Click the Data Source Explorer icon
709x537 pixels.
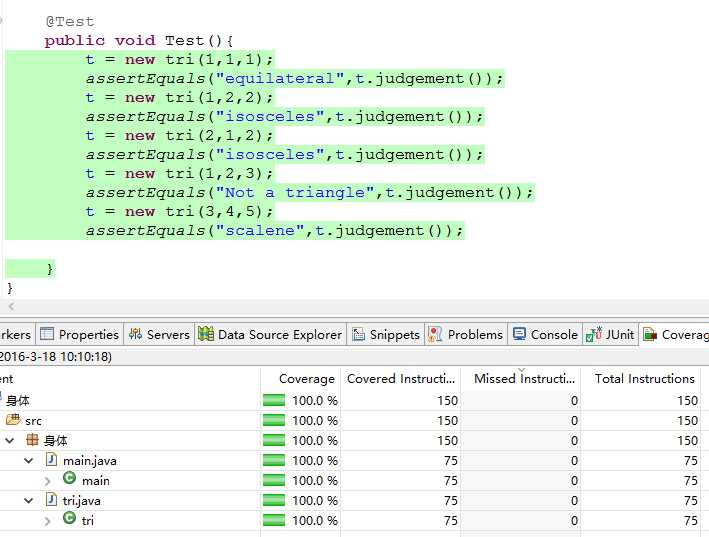point(206,334)
